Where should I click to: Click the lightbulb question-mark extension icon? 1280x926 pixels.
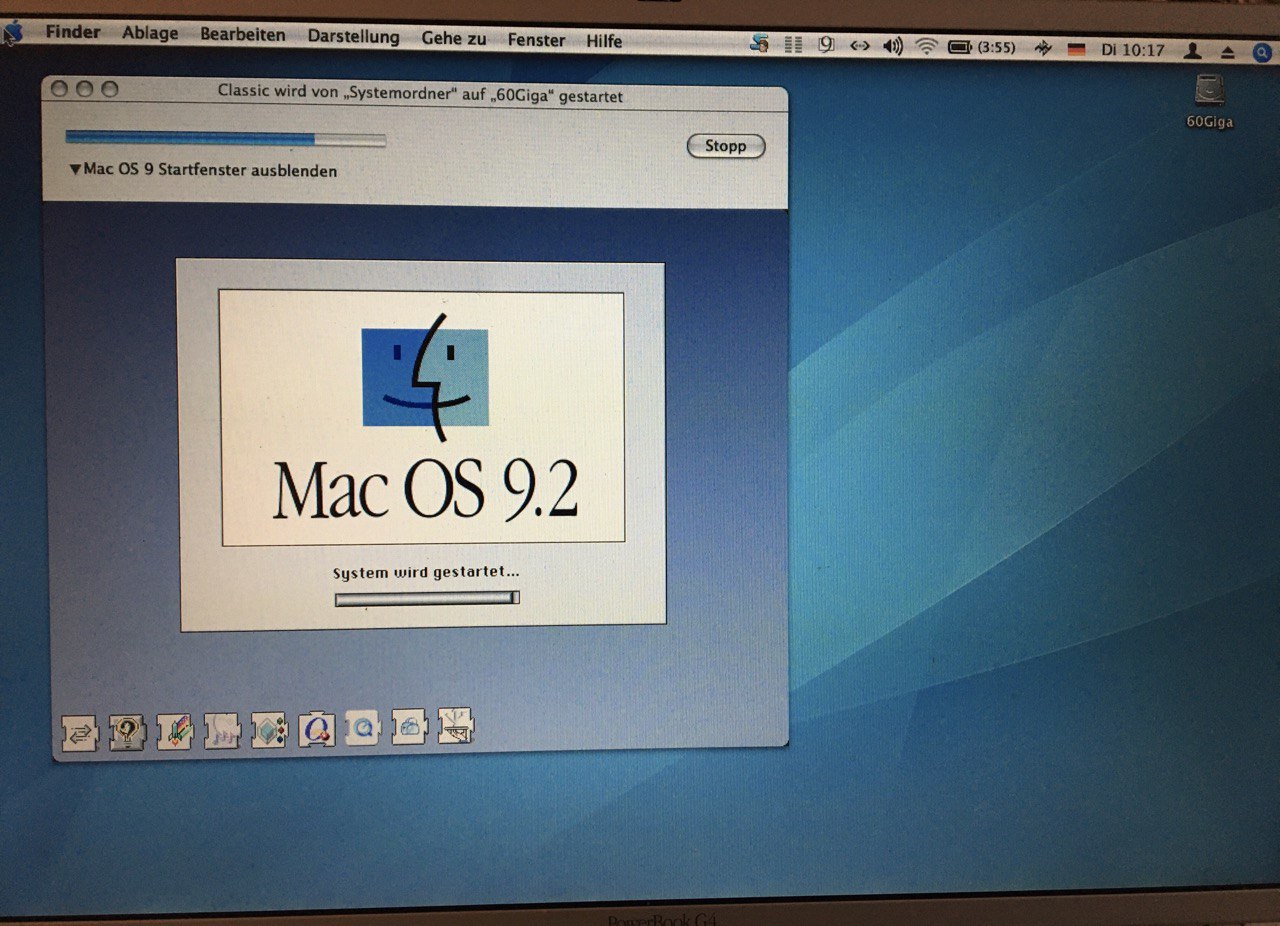[127, 733]
